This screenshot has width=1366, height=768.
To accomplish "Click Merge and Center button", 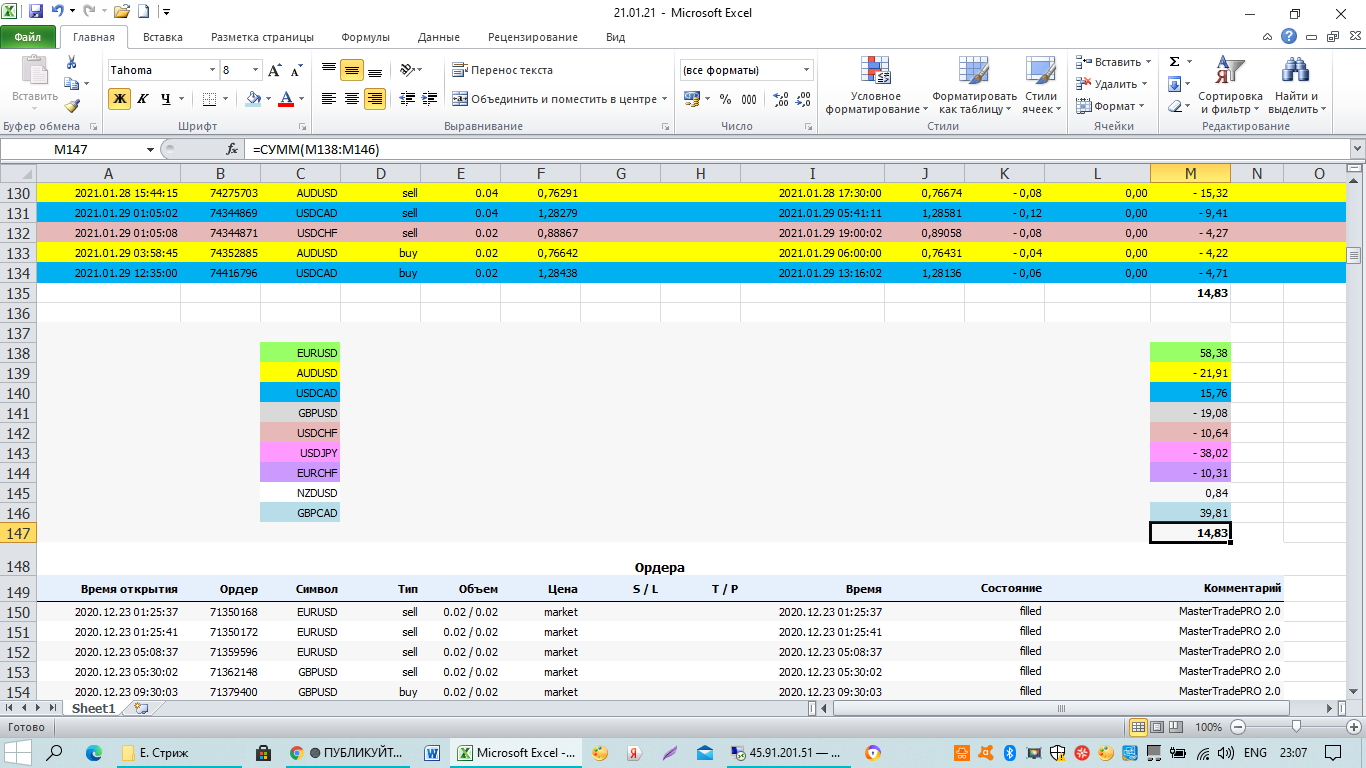I will tap(553, 99).
